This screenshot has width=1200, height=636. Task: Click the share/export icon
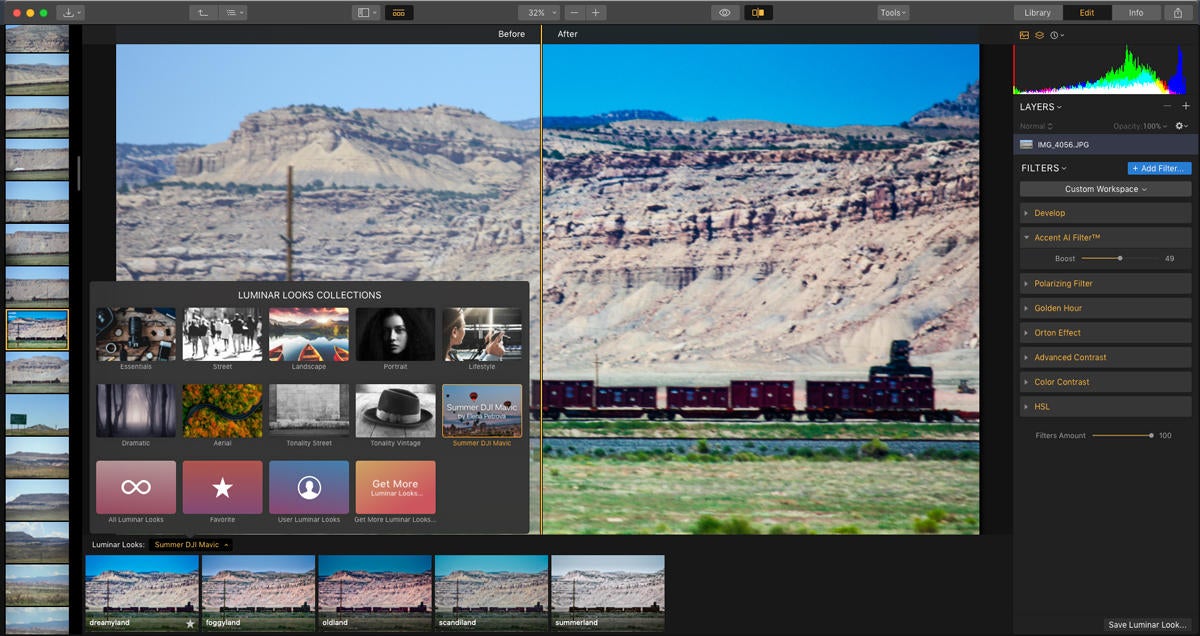point(1177,13)
